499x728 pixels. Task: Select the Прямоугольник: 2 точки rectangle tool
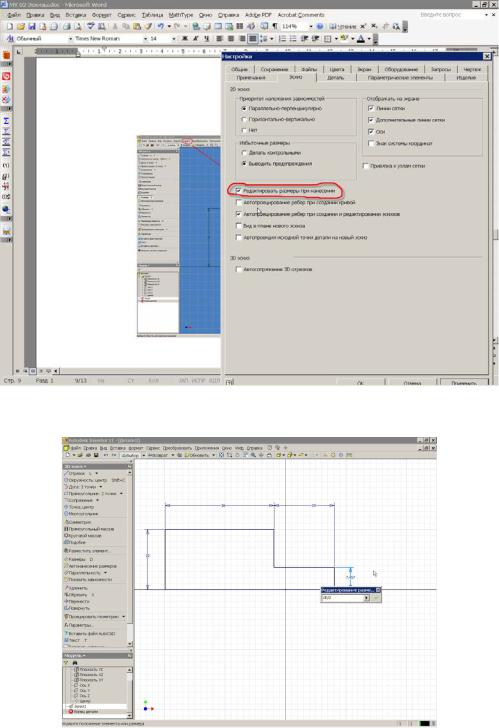coord(90,494)
